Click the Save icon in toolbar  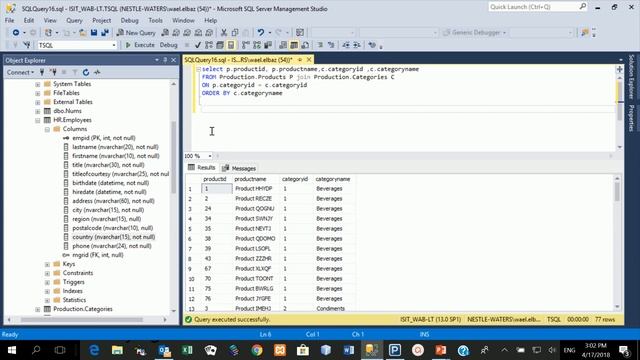94,33
